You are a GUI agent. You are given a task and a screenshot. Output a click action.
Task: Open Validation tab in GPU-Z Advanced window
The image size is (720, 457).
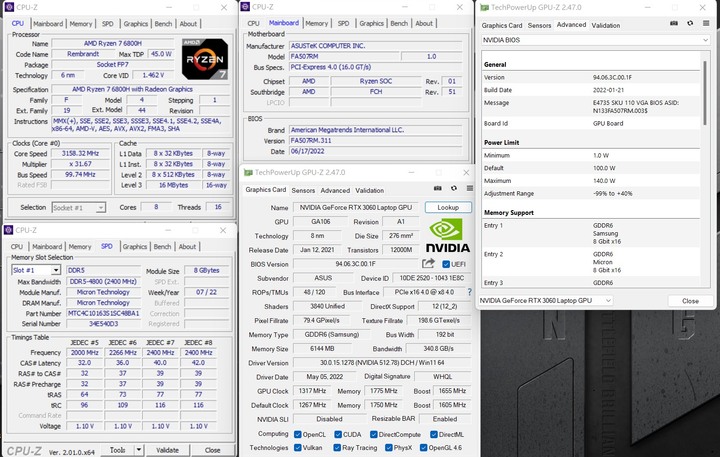tap(606, 25)
